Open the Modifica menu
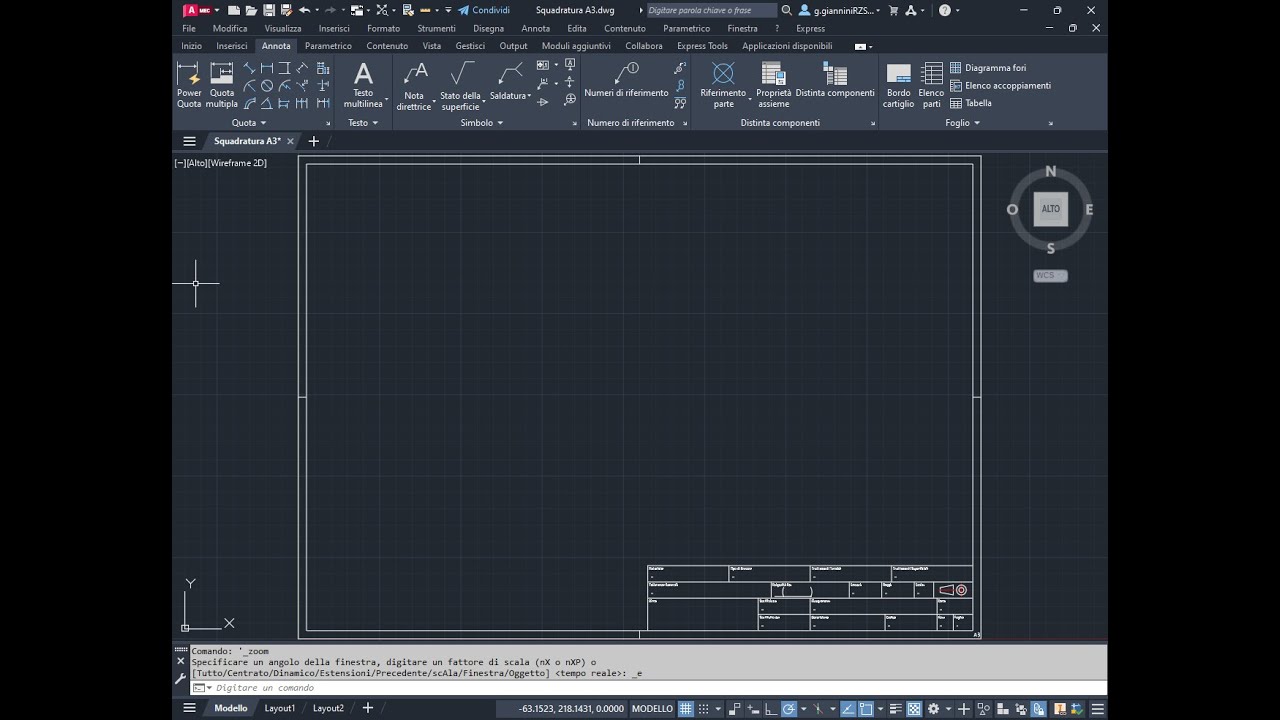 point(230,28)
